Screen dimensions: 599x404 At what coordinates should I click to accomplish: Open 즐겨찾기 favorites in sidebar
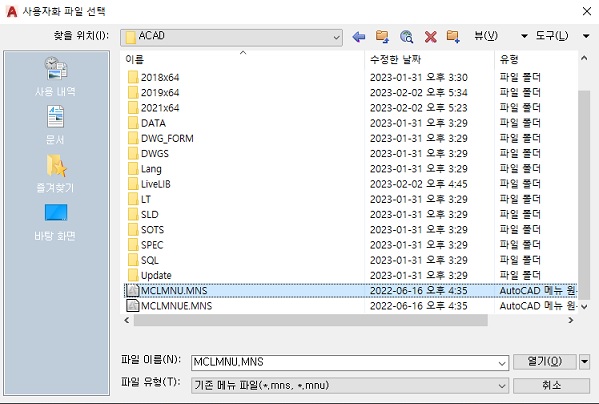click(55, 174)
